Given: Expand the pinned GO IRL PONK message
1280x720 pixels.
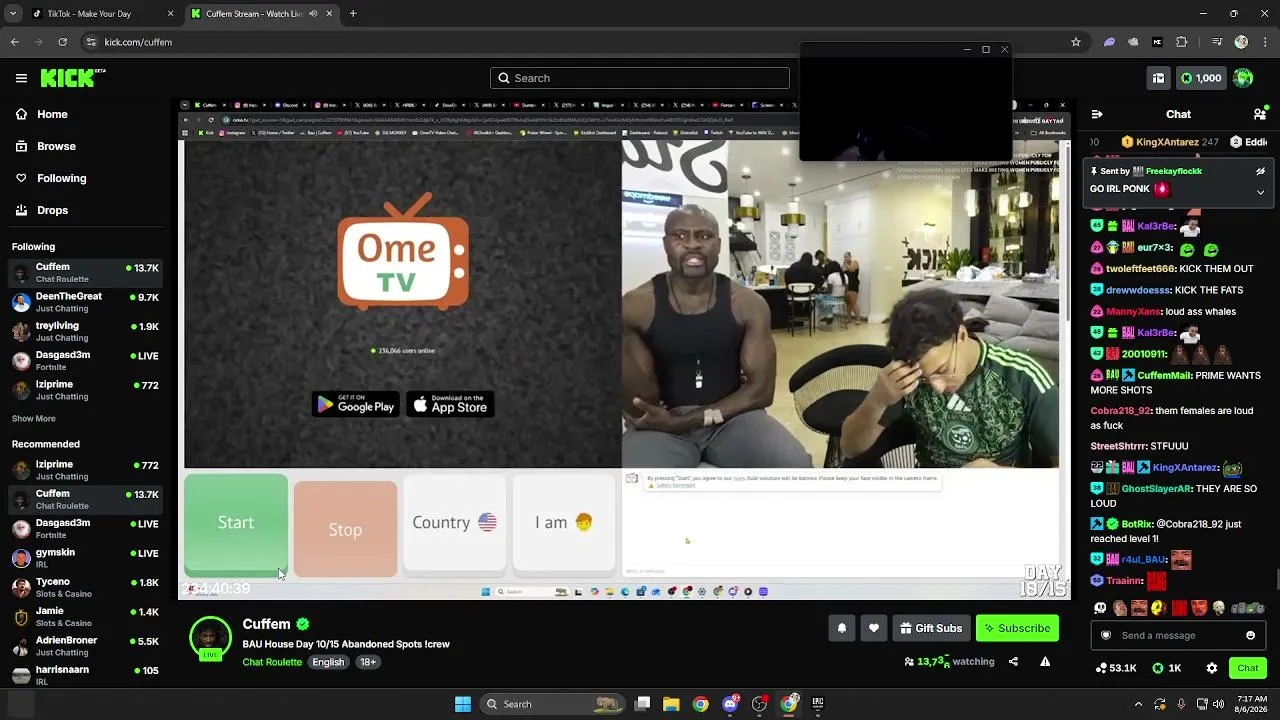Looking at the screenshot, I should [1260, 191].
